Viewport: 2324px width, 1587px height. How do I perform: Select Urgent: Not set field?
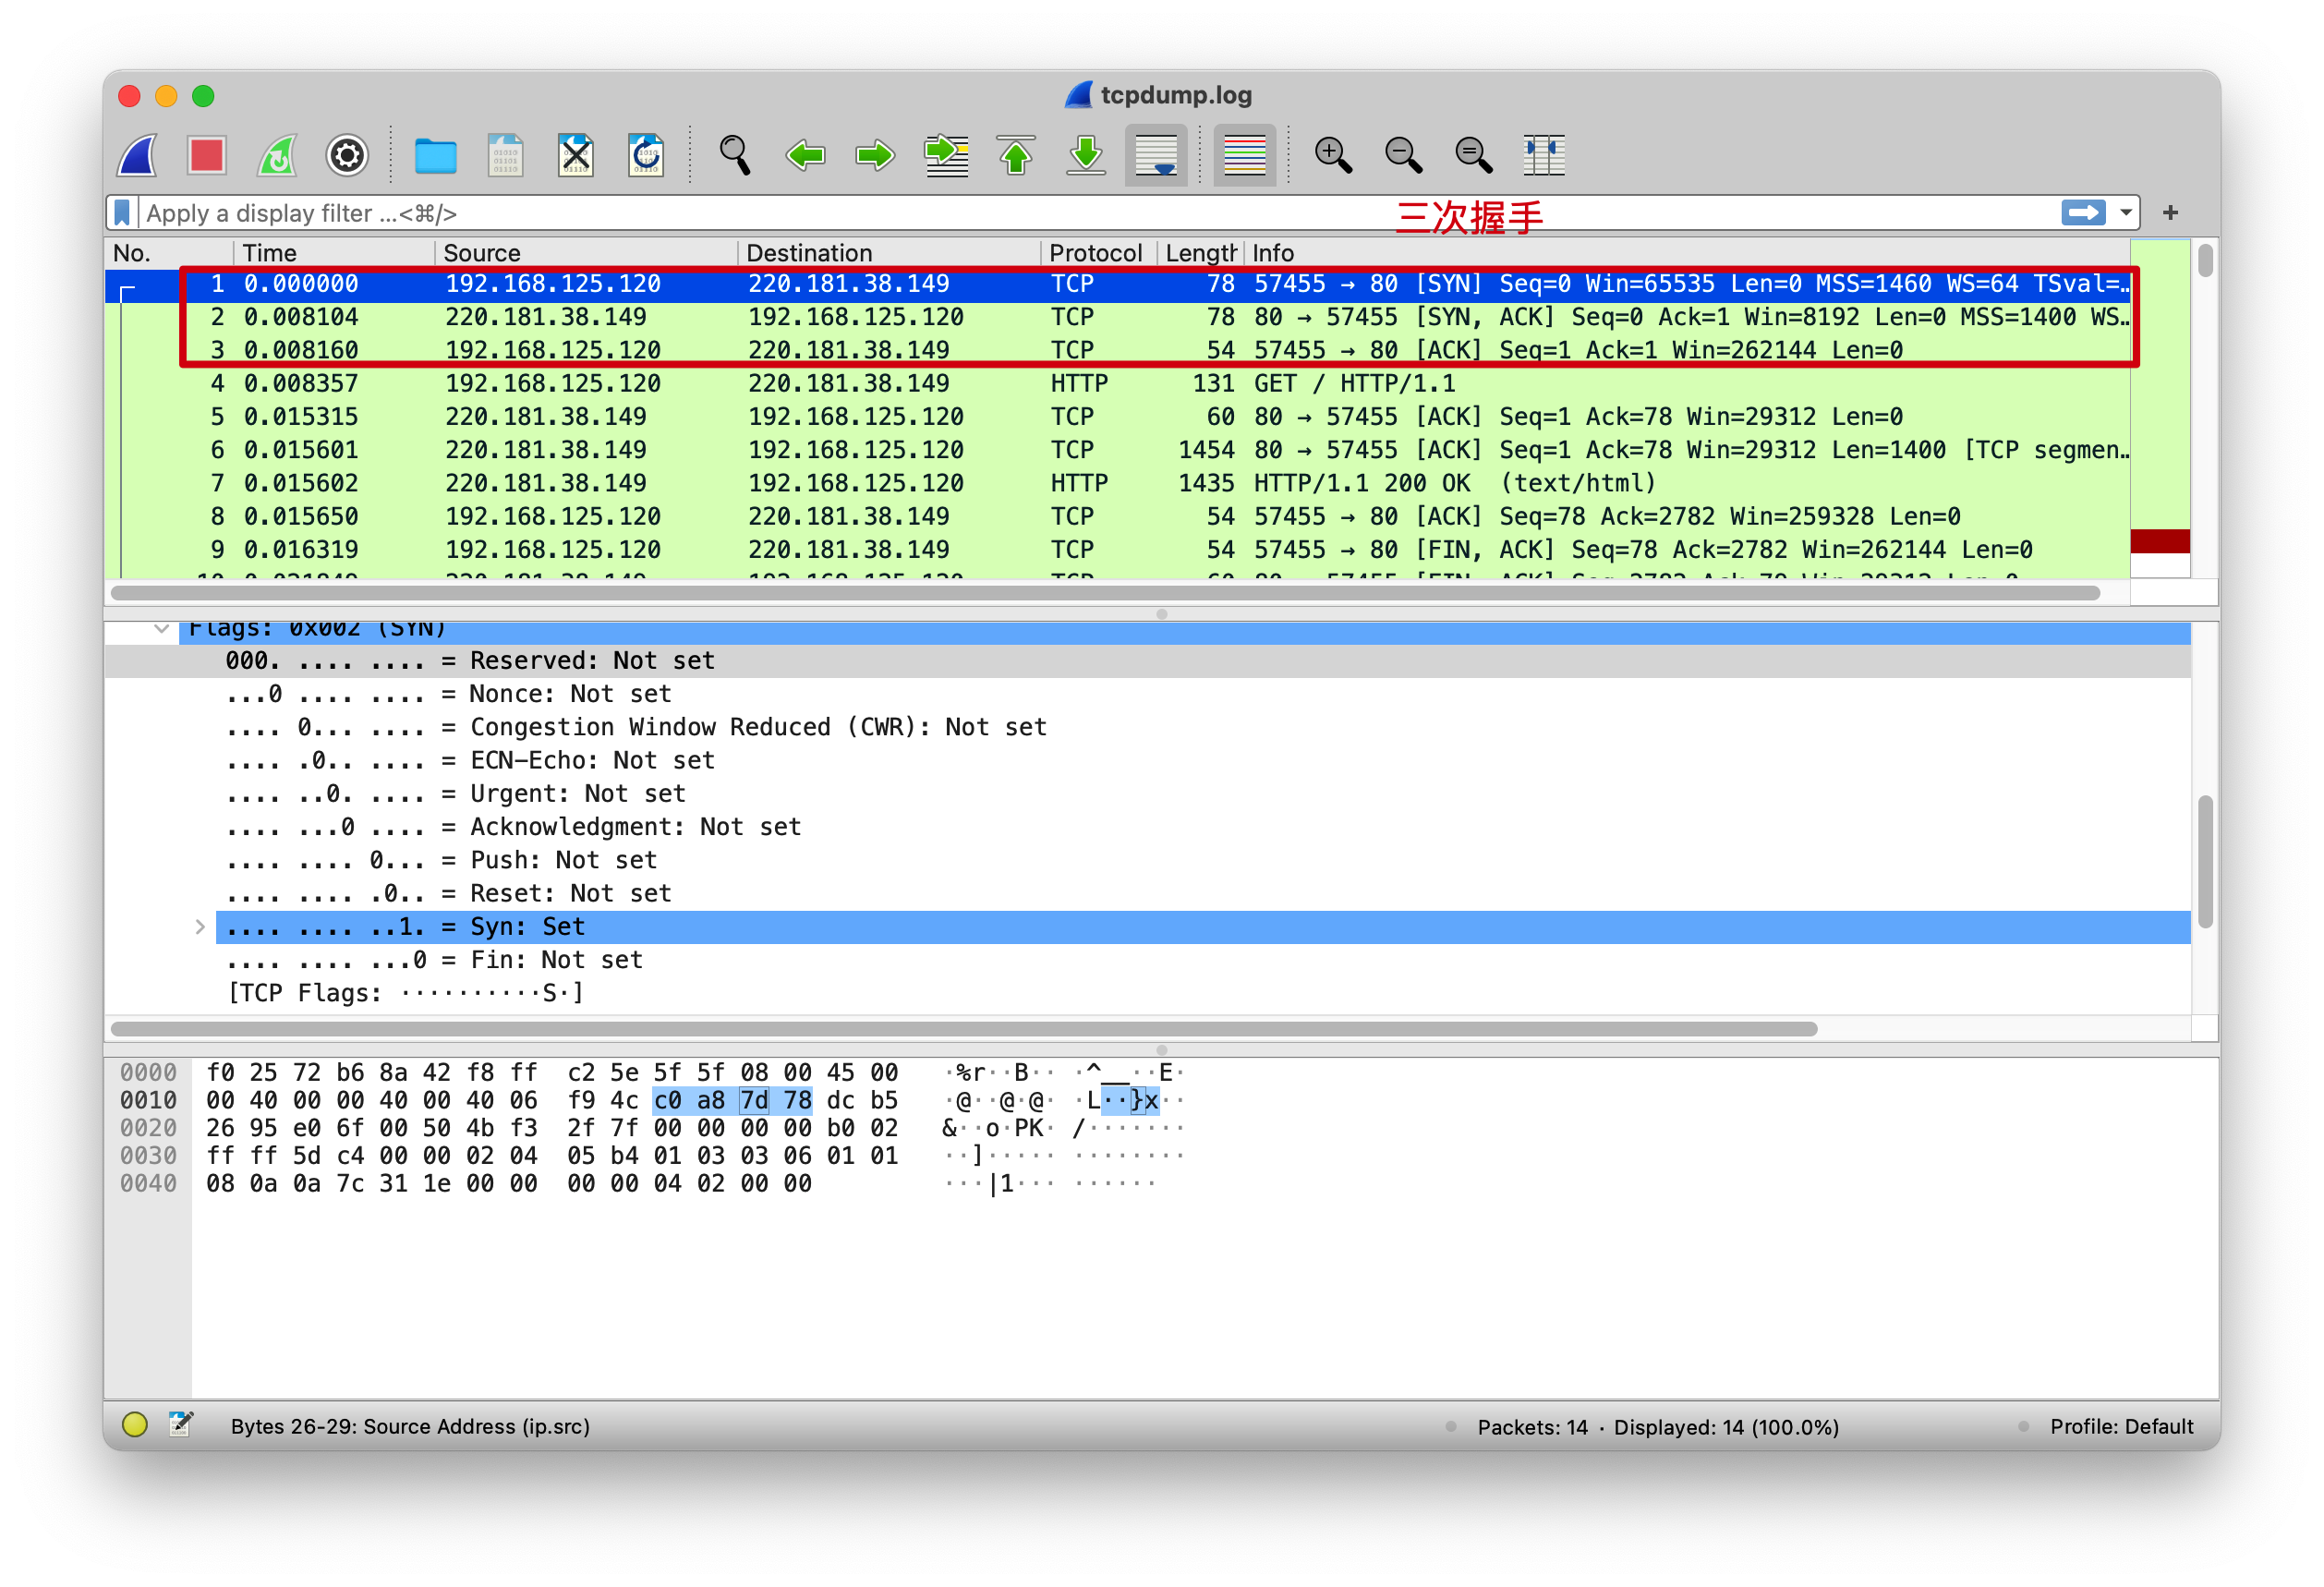tap(1148, 794)
